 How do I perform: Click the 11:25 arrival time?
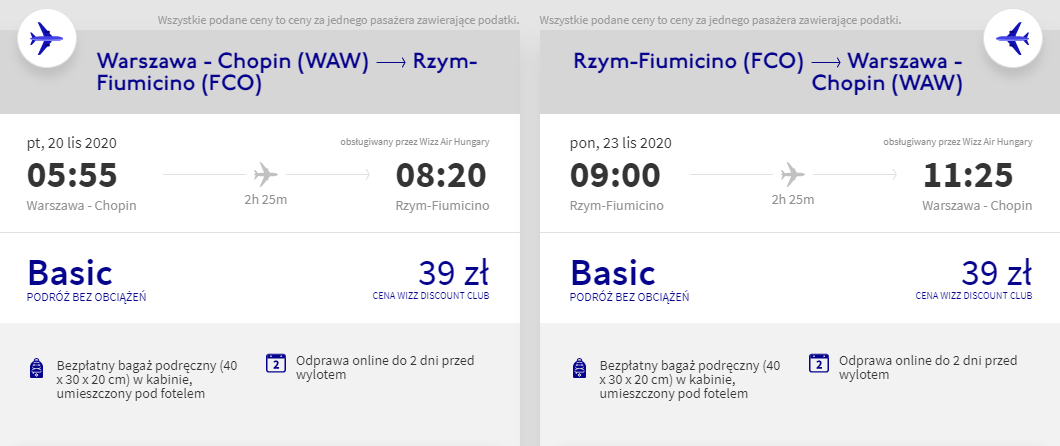968,175
